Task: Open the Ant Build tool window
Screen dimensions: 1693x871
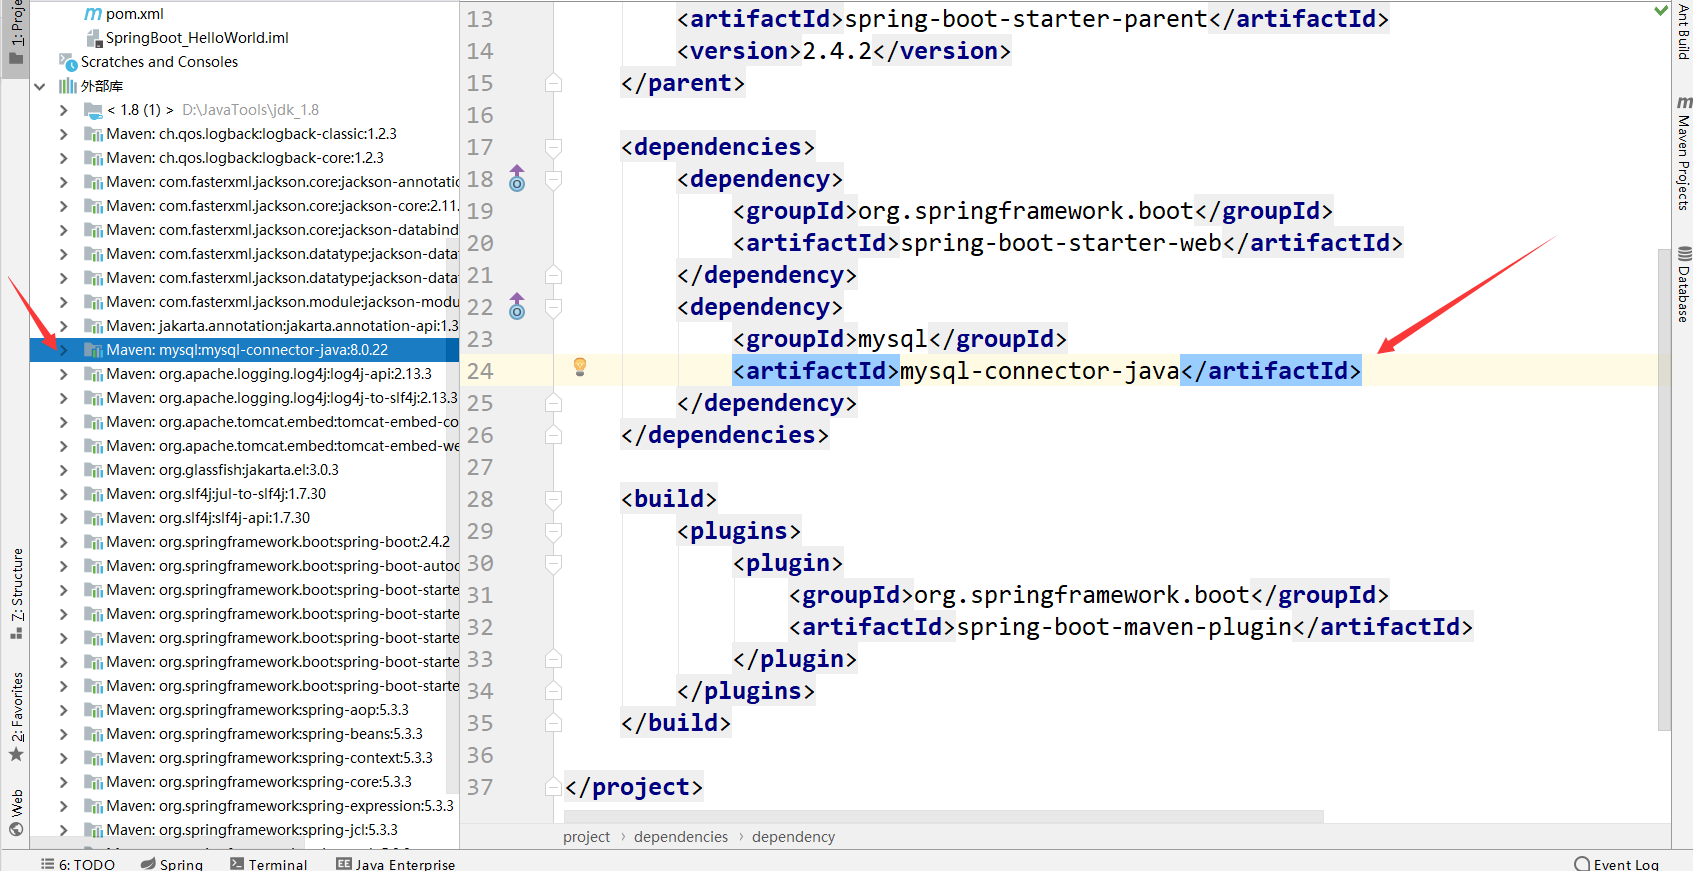Action: tap(1683, 31)
